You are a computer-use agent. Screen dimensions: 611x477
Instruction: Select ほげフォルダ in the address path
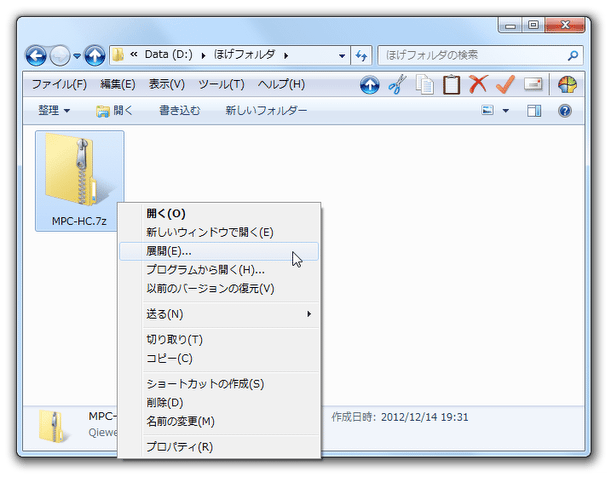244,55
